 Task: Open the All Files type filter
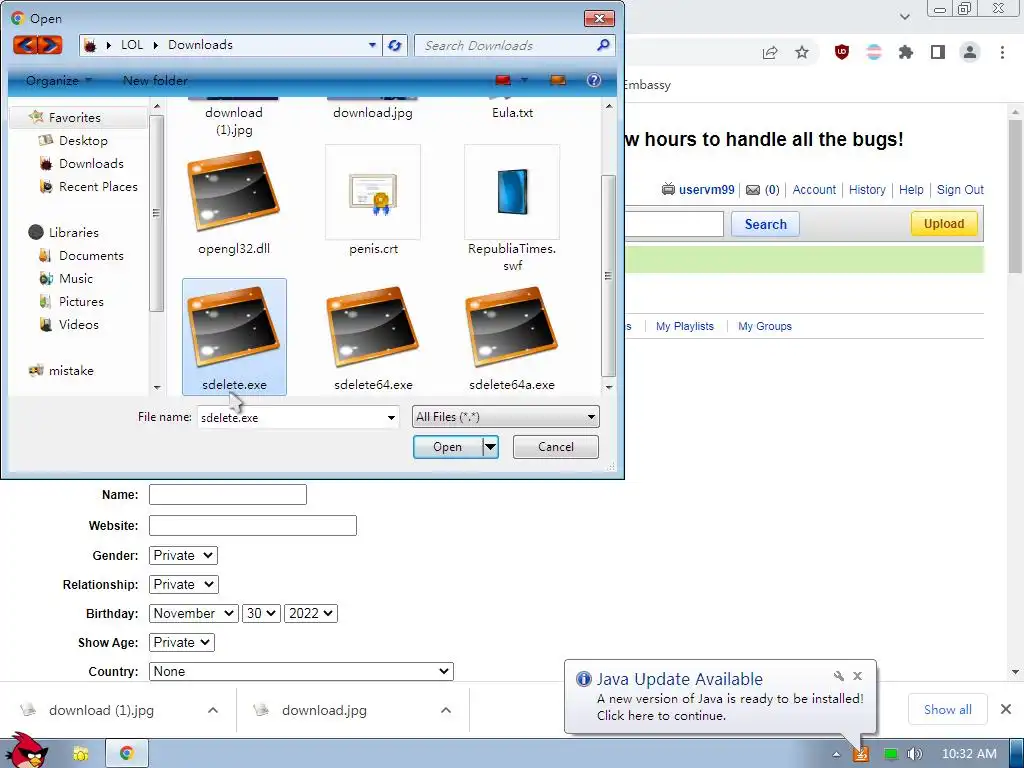coord(505,417)
